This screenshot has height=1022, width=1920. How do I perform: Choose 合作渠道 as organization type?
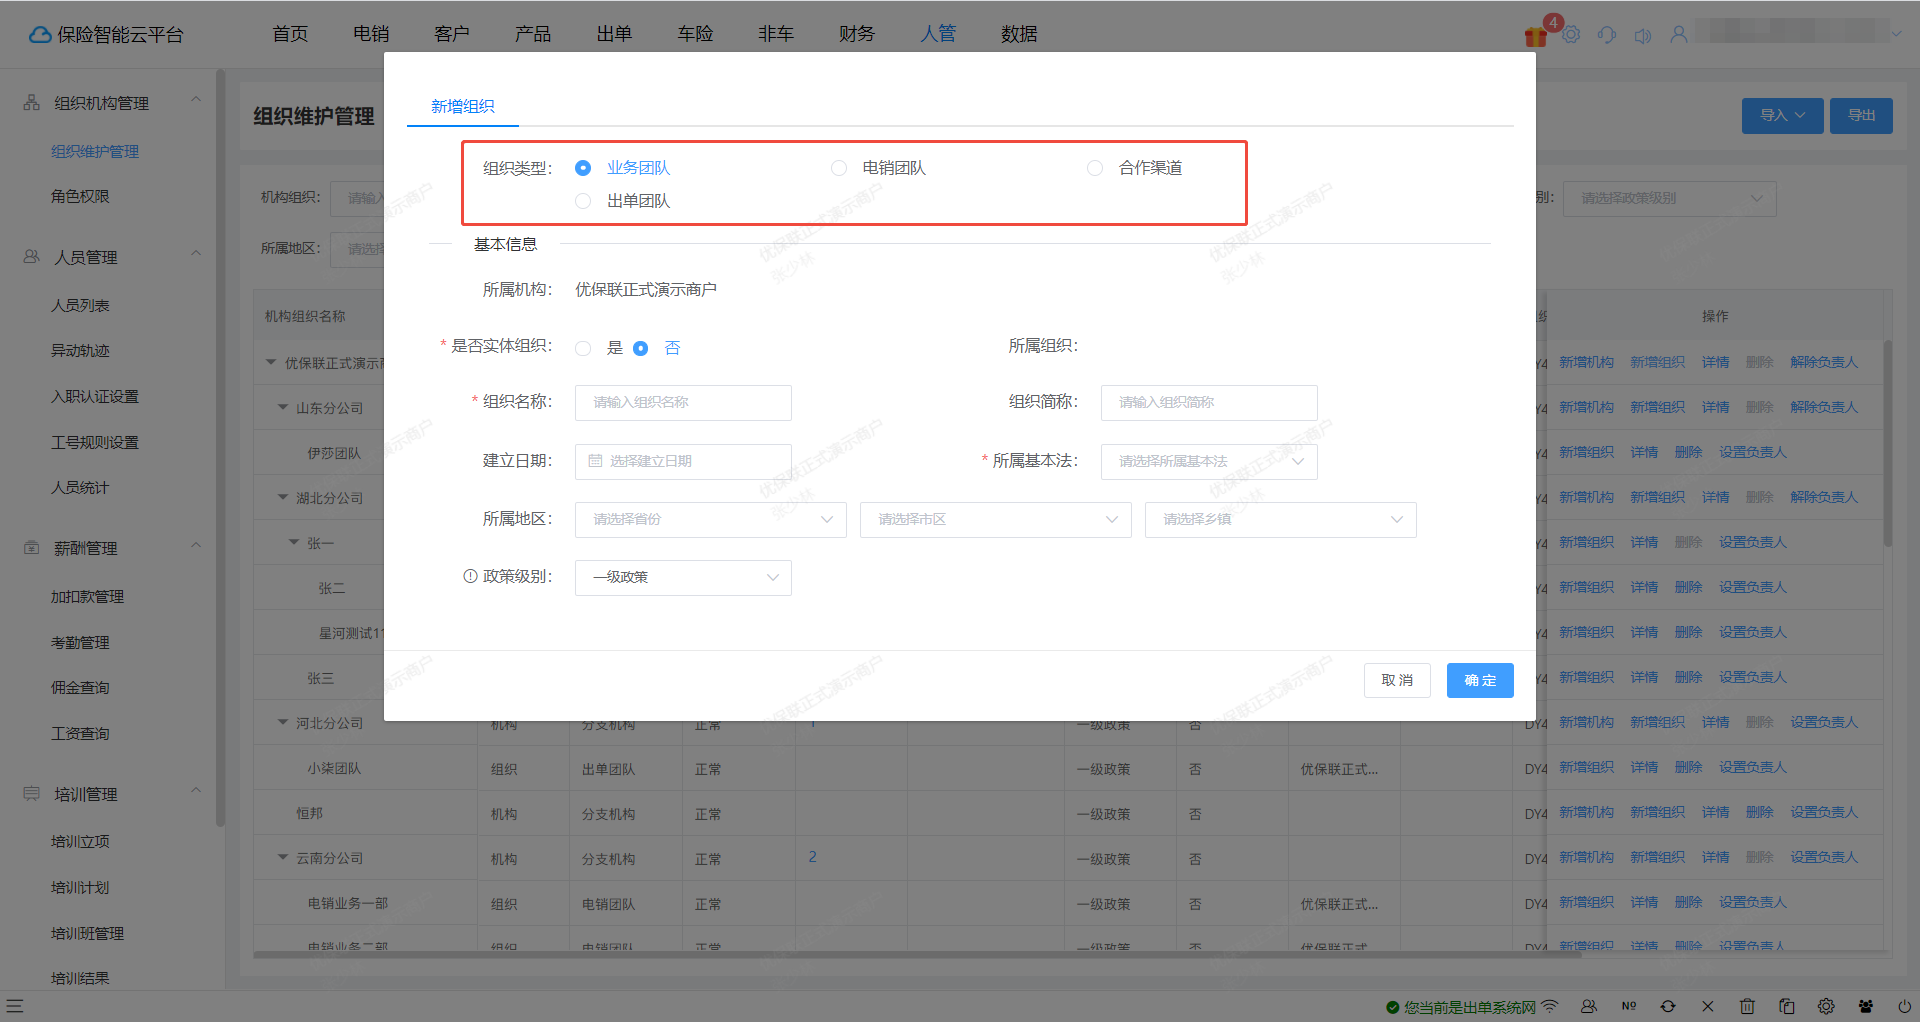click(x=1095, y=168)
